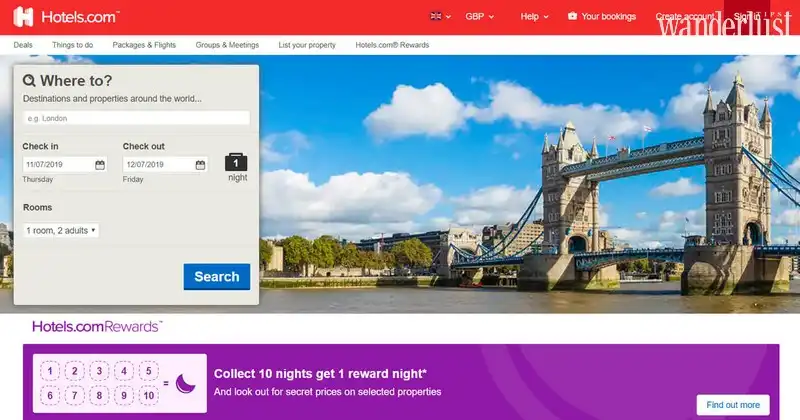Open the Deals menu item

[x=24, y=45]
